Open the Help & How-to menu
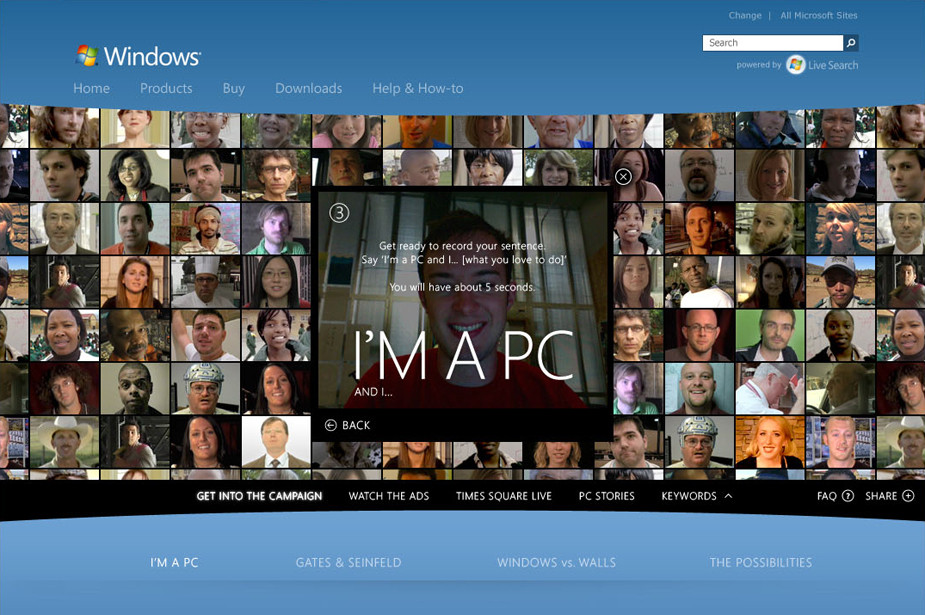 [418, 88]
